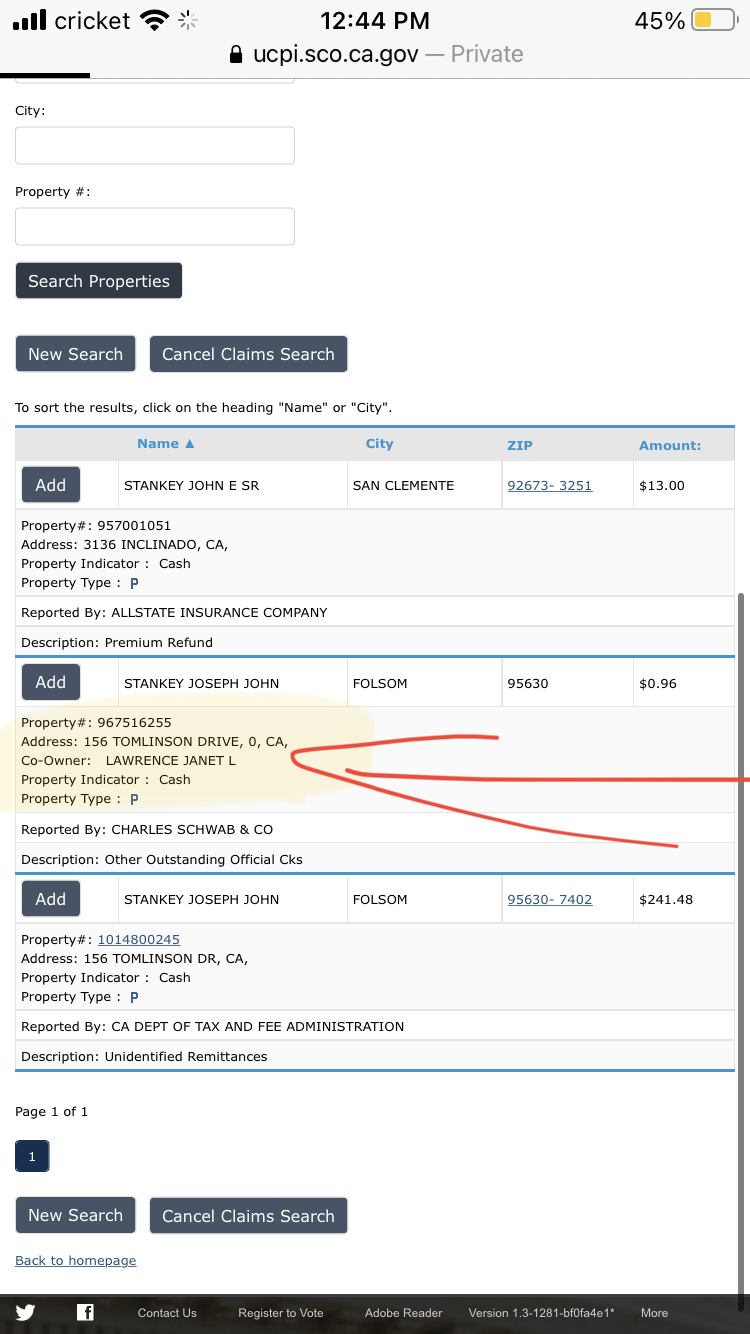Select Reported By CA DEPT OF TAX text
The image size is (750, 1334).
tap(213, 1026)
